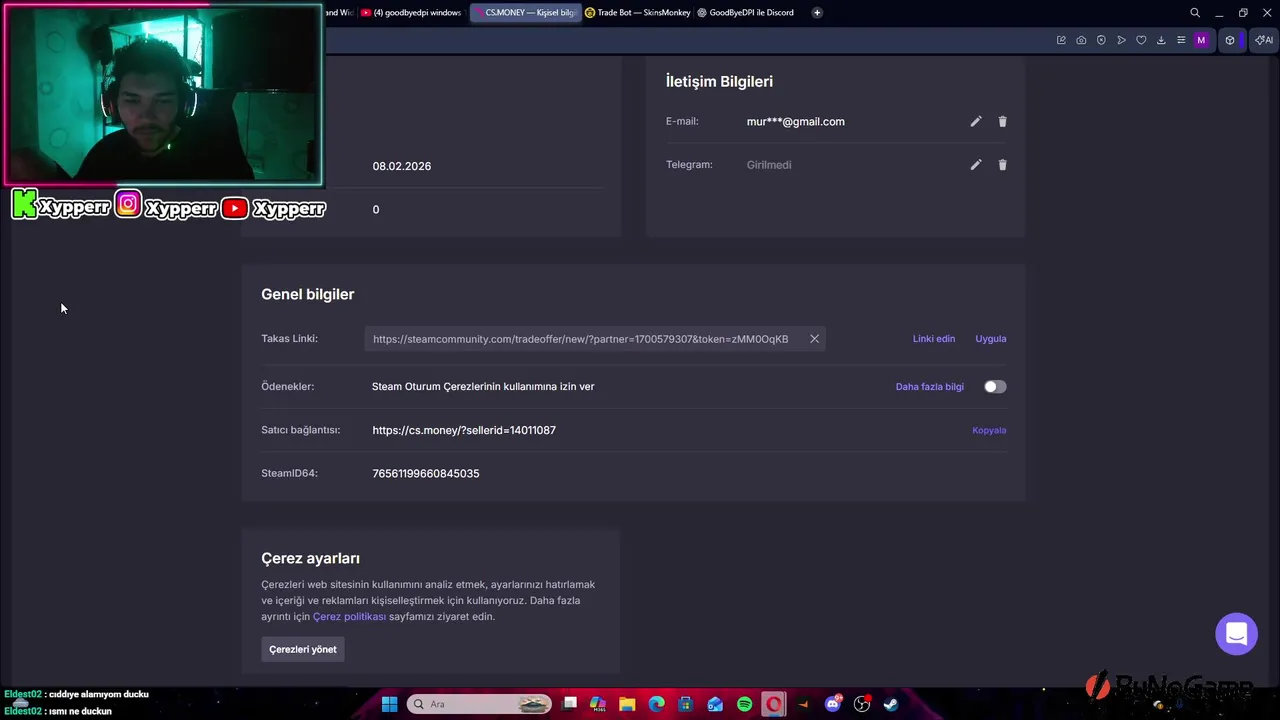This screenshot has width=1280, height=720.
Task: Open Spotify from the taskbar
Action: coord(744,704)
